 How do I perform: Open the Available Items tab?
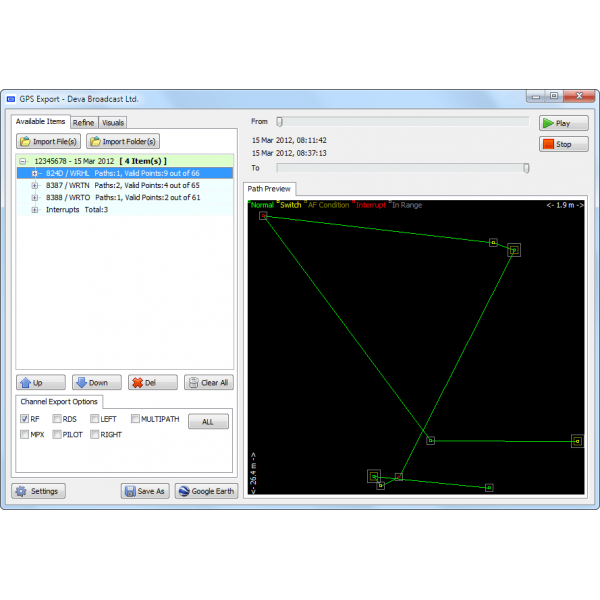pyautogui.click(x=41, y=121)
